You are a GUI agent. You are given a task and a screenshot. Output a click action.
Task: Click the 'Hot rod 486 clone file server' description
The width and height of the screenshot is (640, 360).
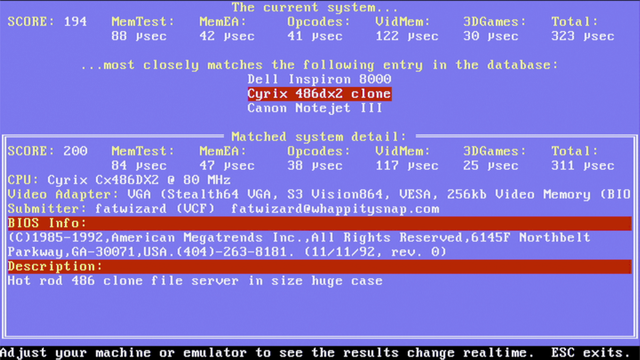[x=195, y=281]
